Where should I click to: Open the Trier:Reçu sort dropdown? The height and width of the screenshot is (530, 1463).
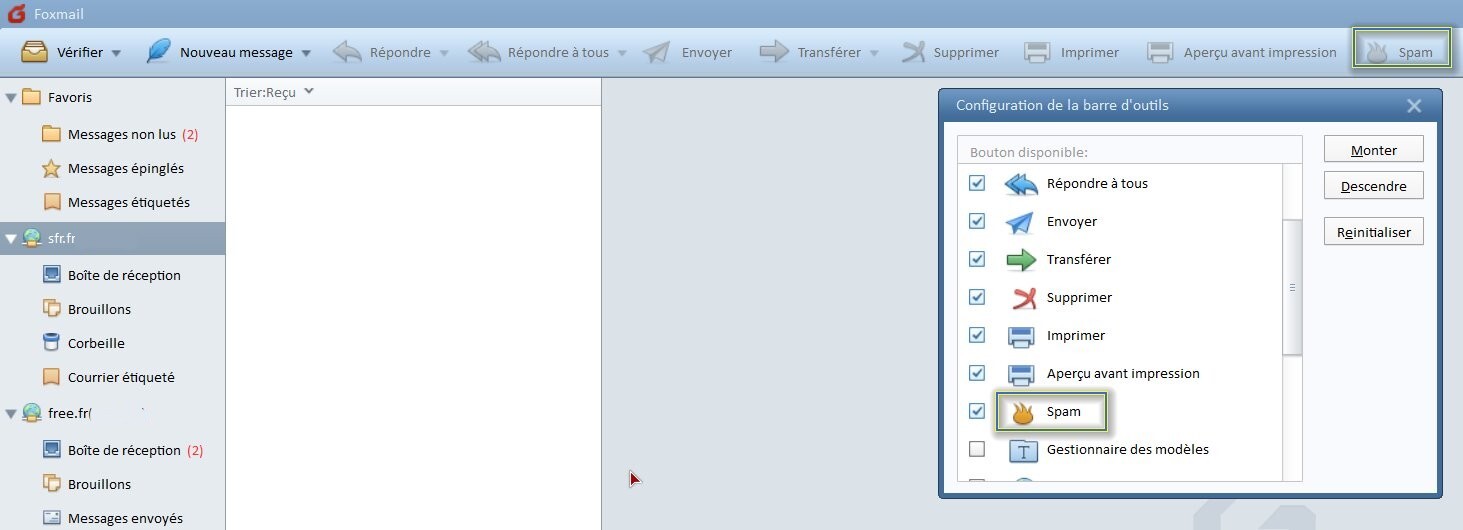pyautogui.click(x=274, y=92)
